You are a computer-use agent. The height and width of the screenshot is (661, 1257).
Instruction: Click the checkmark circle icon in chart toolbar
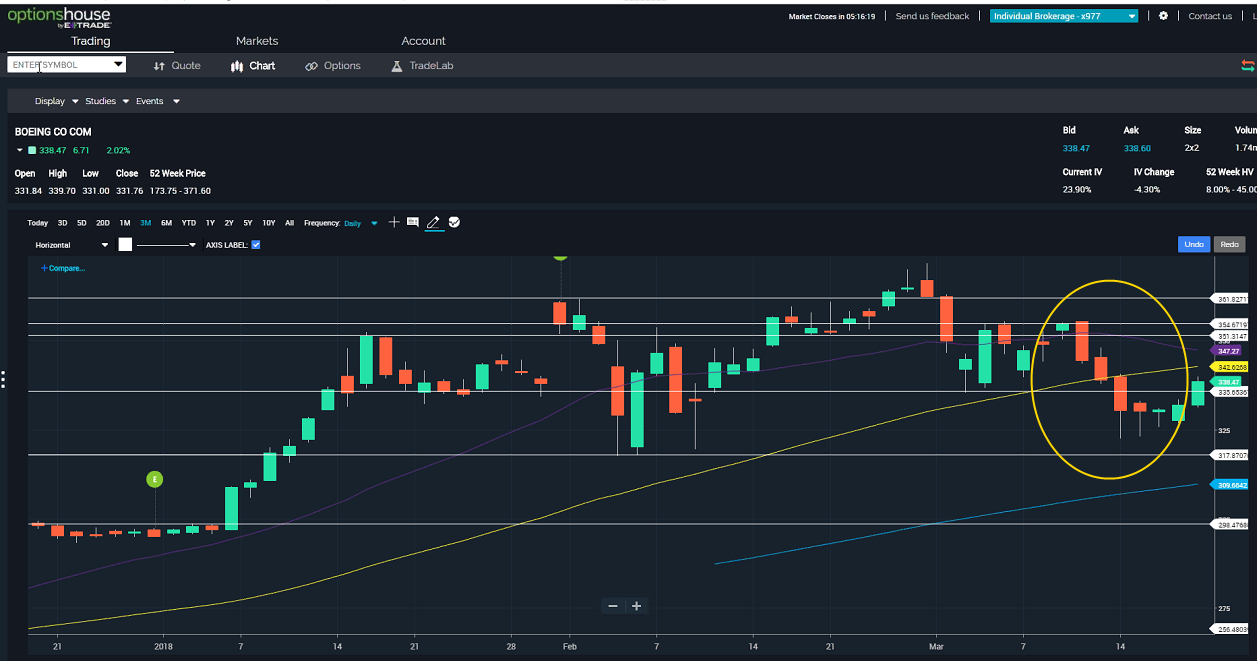(454, 223)
